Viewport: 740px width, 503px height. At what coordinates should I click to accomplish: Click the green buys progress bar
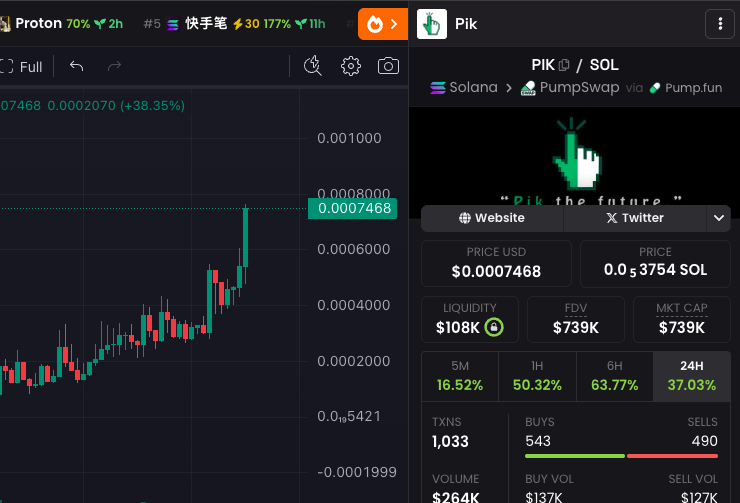coord(575,456)
